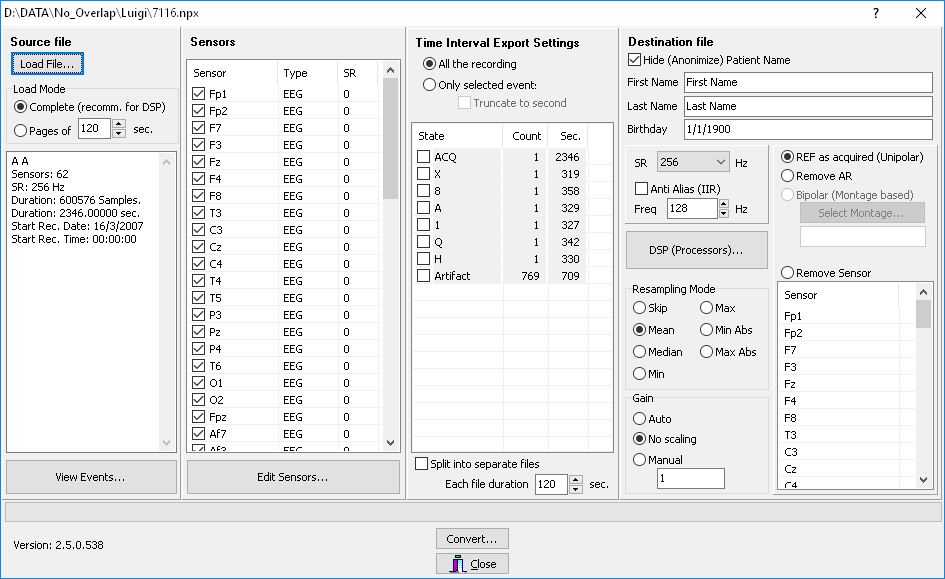This screenshot has width=945, height=579.
Task: Select Manual gain option
Action: 640,460
